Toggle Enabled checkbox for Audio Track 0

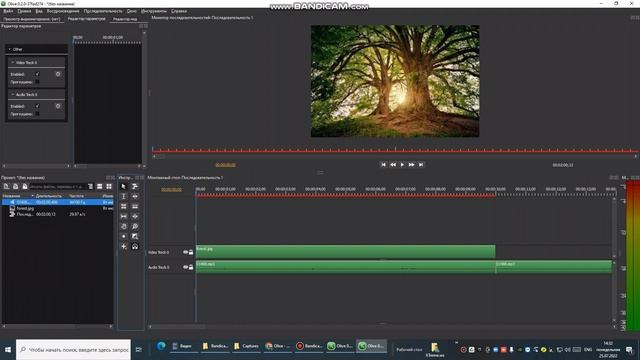pos(37,106)
